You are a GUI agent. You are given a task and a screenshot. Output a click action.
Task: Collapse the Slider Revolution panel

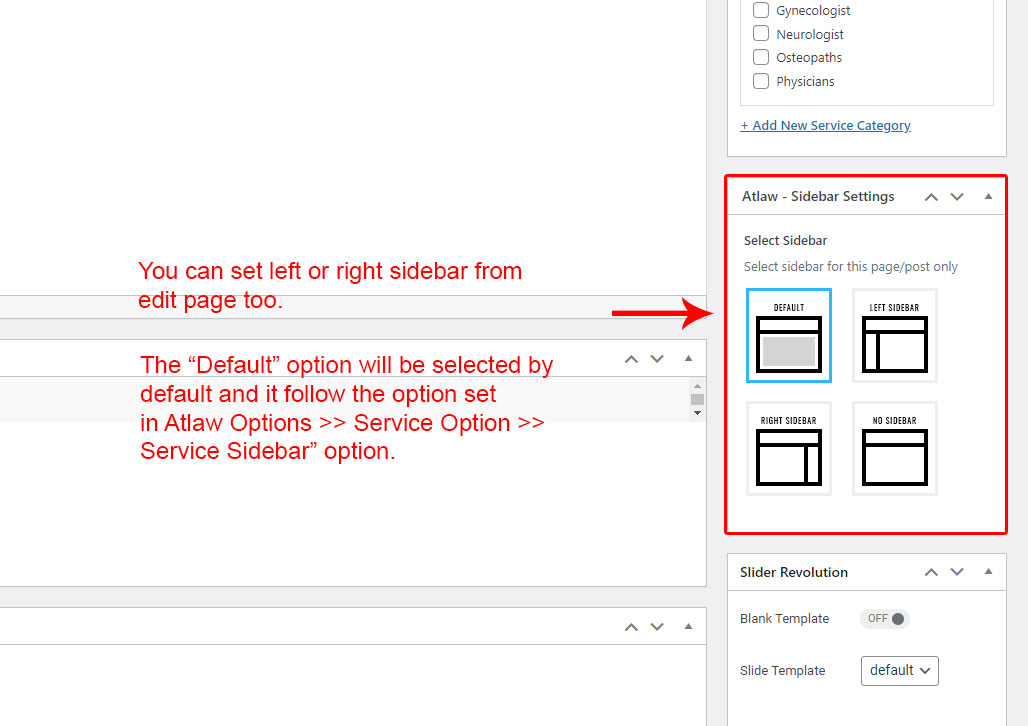point(988,572)
